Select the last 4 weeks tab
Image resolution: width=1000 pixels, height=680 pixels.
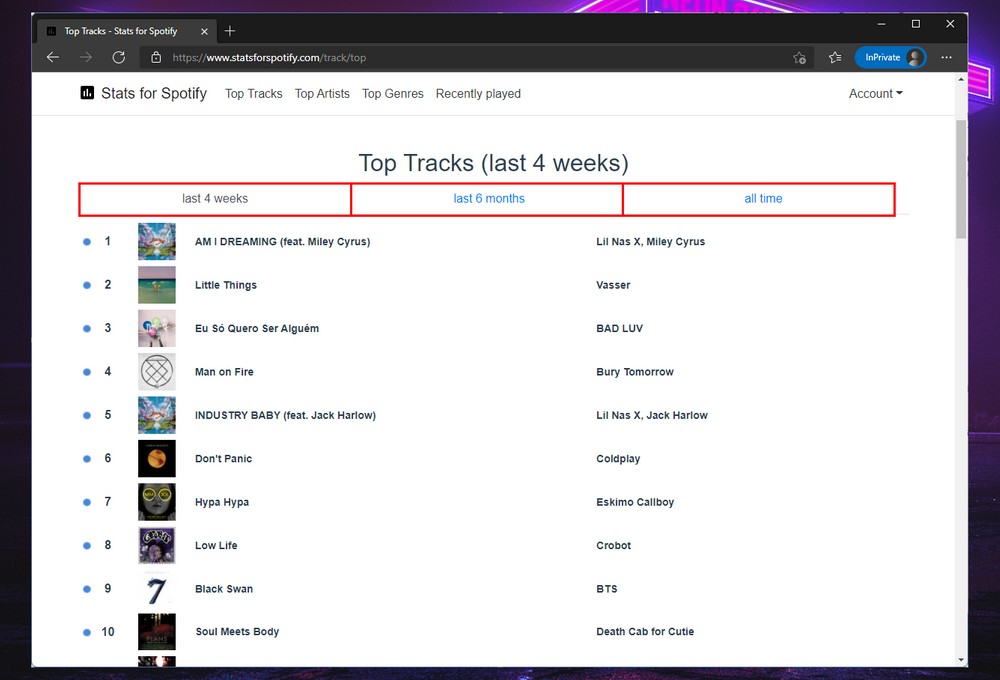(215, 199)
